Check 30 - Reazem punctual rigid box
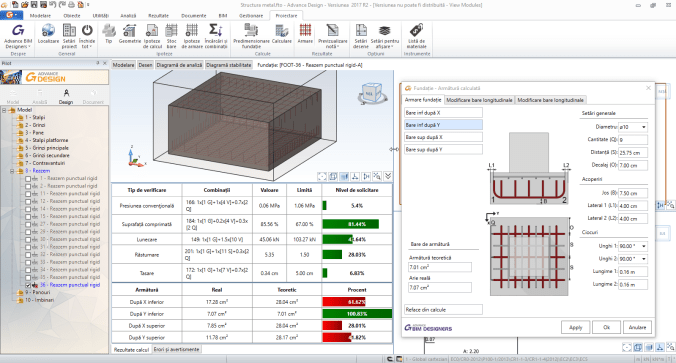 coord(28,239)
